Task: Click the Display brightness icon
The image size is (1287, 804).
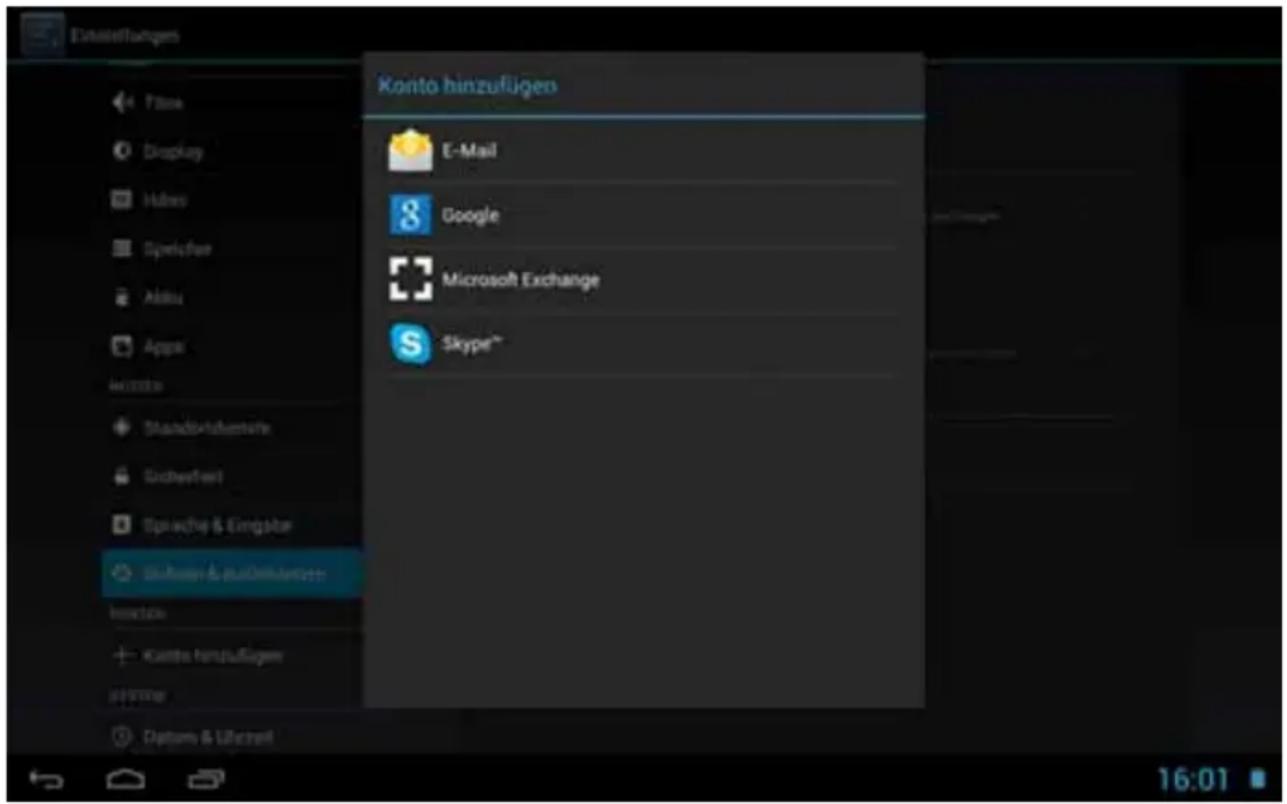Action: [122, 151]
